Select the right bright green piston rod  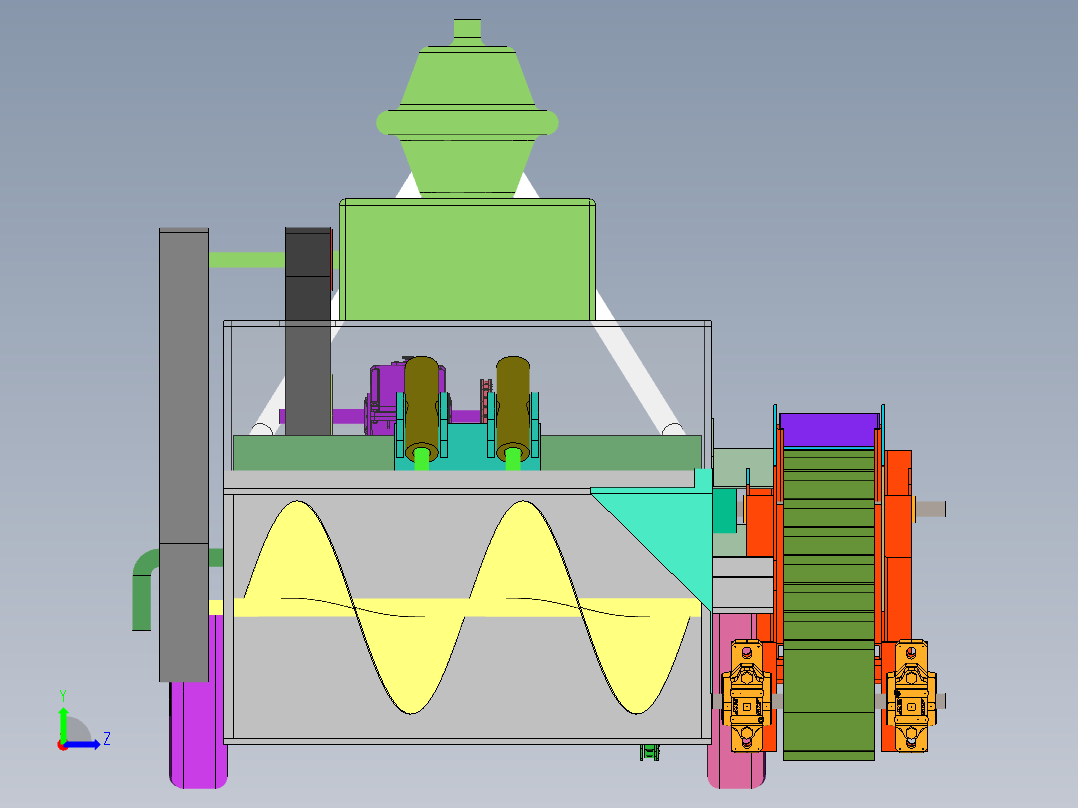(x=513, y=459)
